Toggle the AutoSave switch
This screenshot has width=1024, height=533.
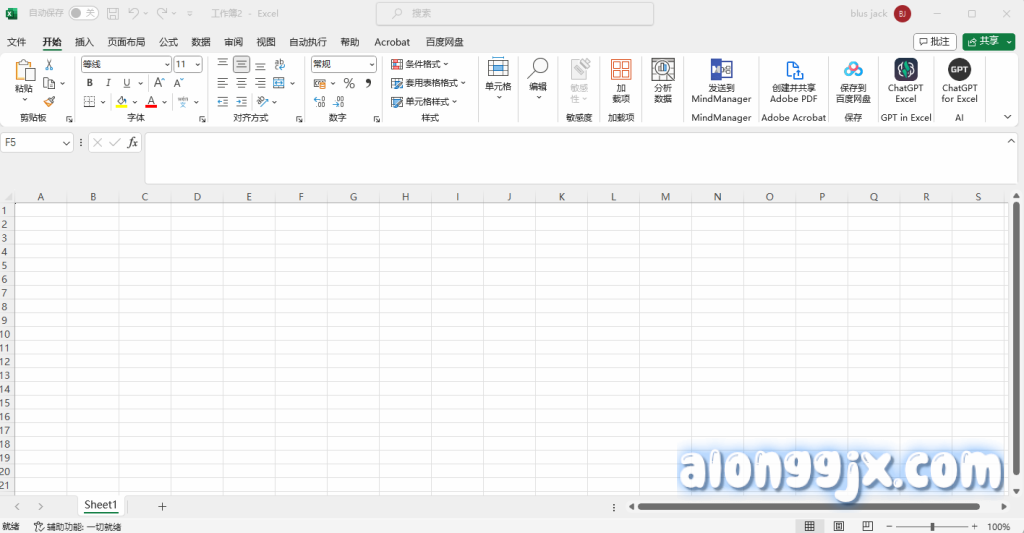pyautogui.click(x=84, y=14)
